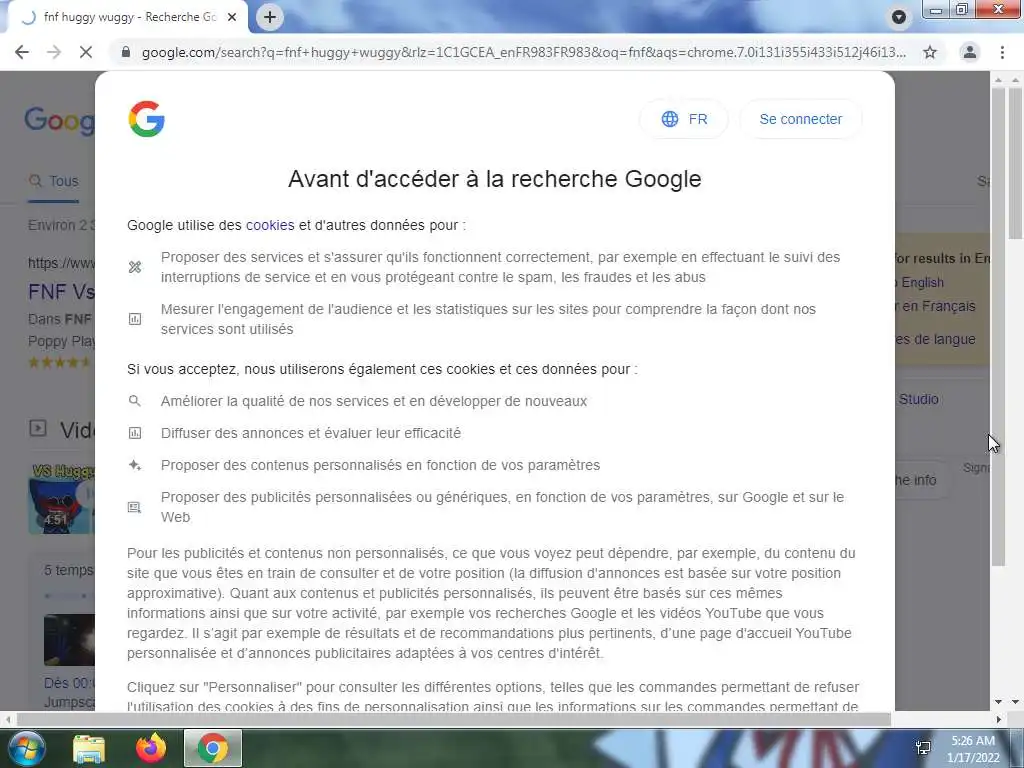
Task: Click the Studio link on background page
Action: pyautogui.click(x=918, y=399)
